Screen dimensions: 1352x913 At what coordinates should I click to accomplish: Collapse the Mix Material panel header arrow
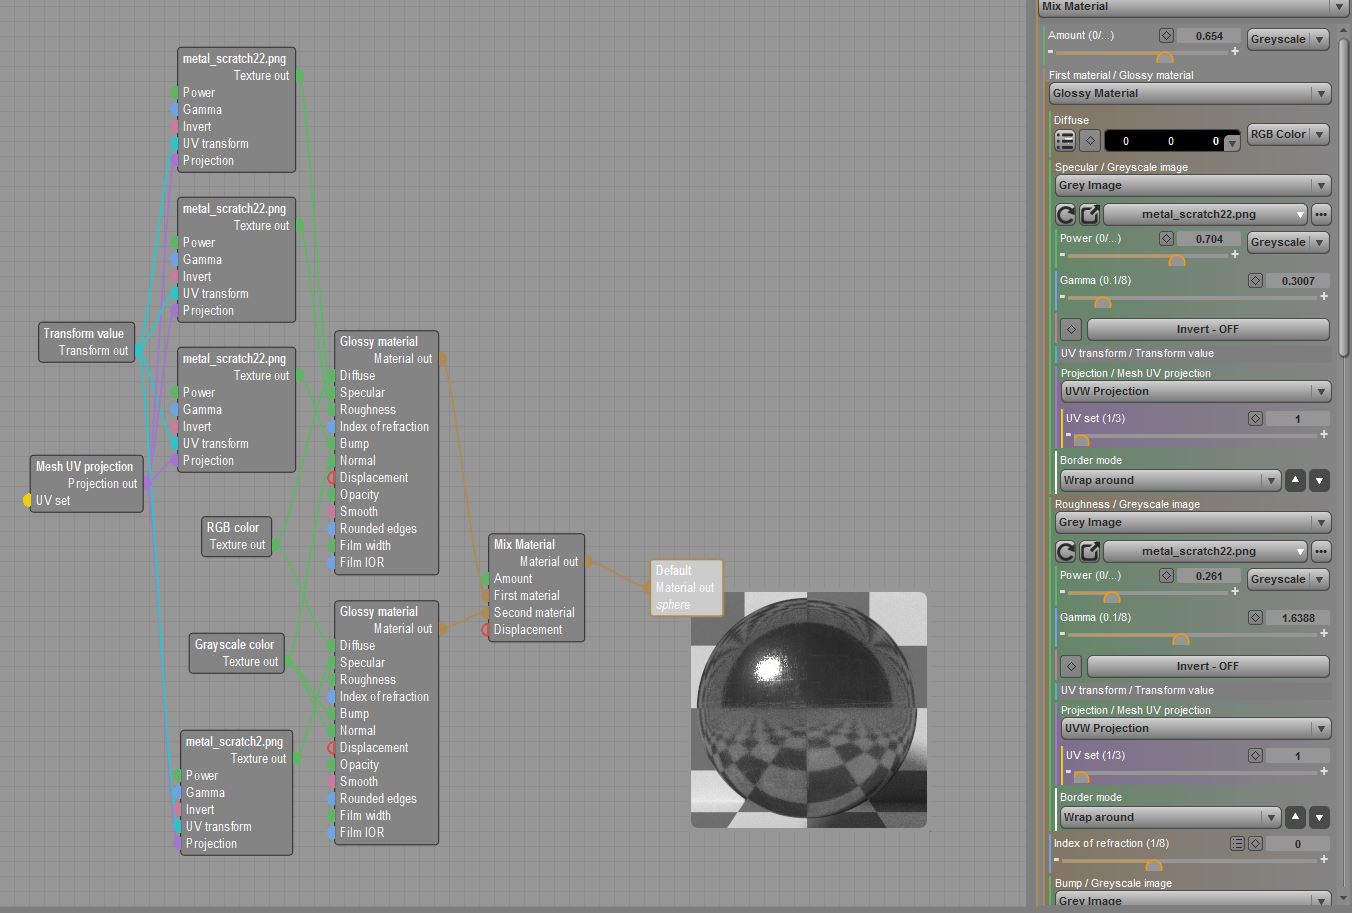point(1339,7)
